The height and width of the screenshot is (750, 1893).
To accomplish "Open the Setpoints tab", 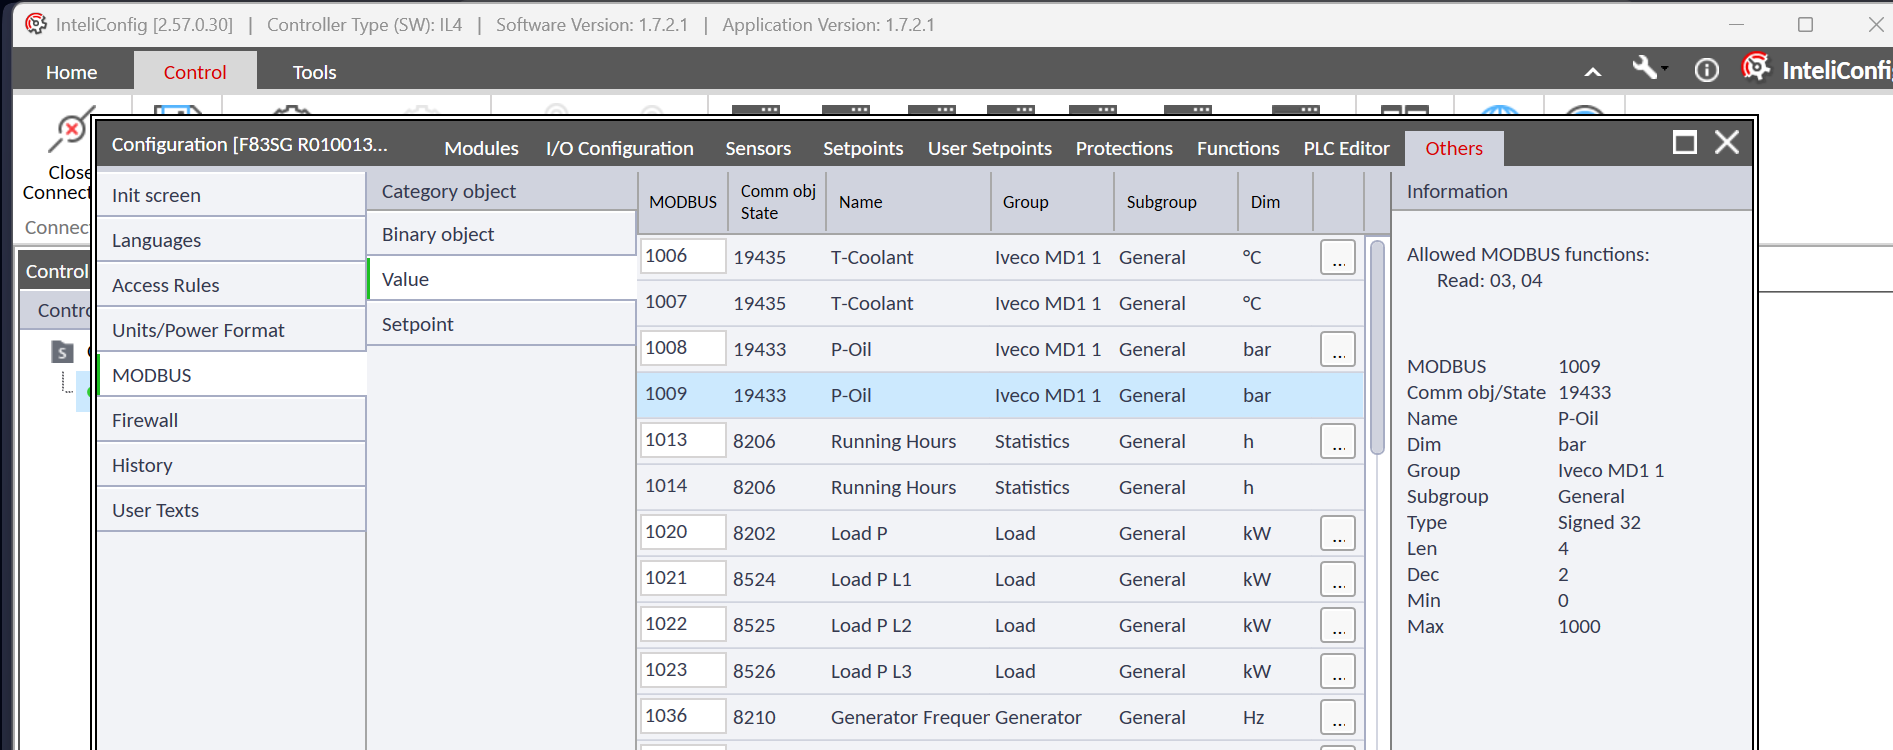I will [x=863, y=148].
